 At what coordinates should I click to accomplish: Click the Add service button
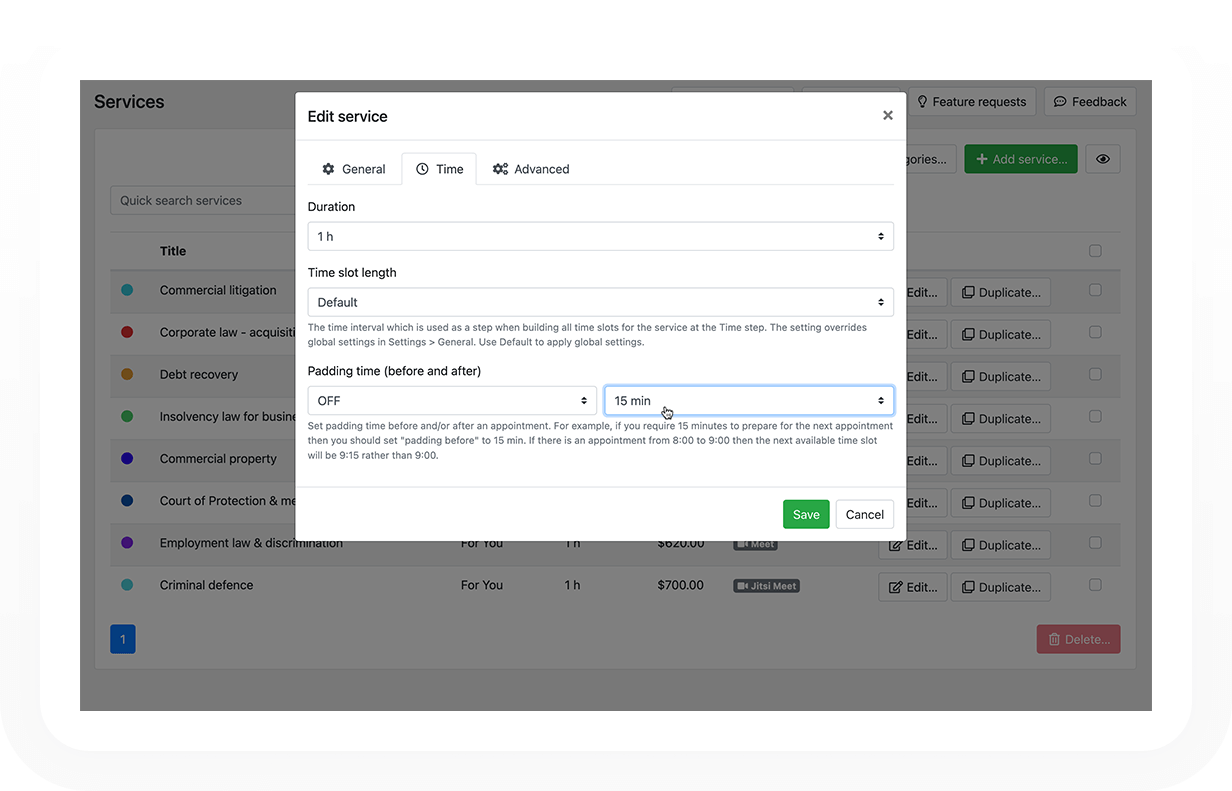pos(1020,159)
